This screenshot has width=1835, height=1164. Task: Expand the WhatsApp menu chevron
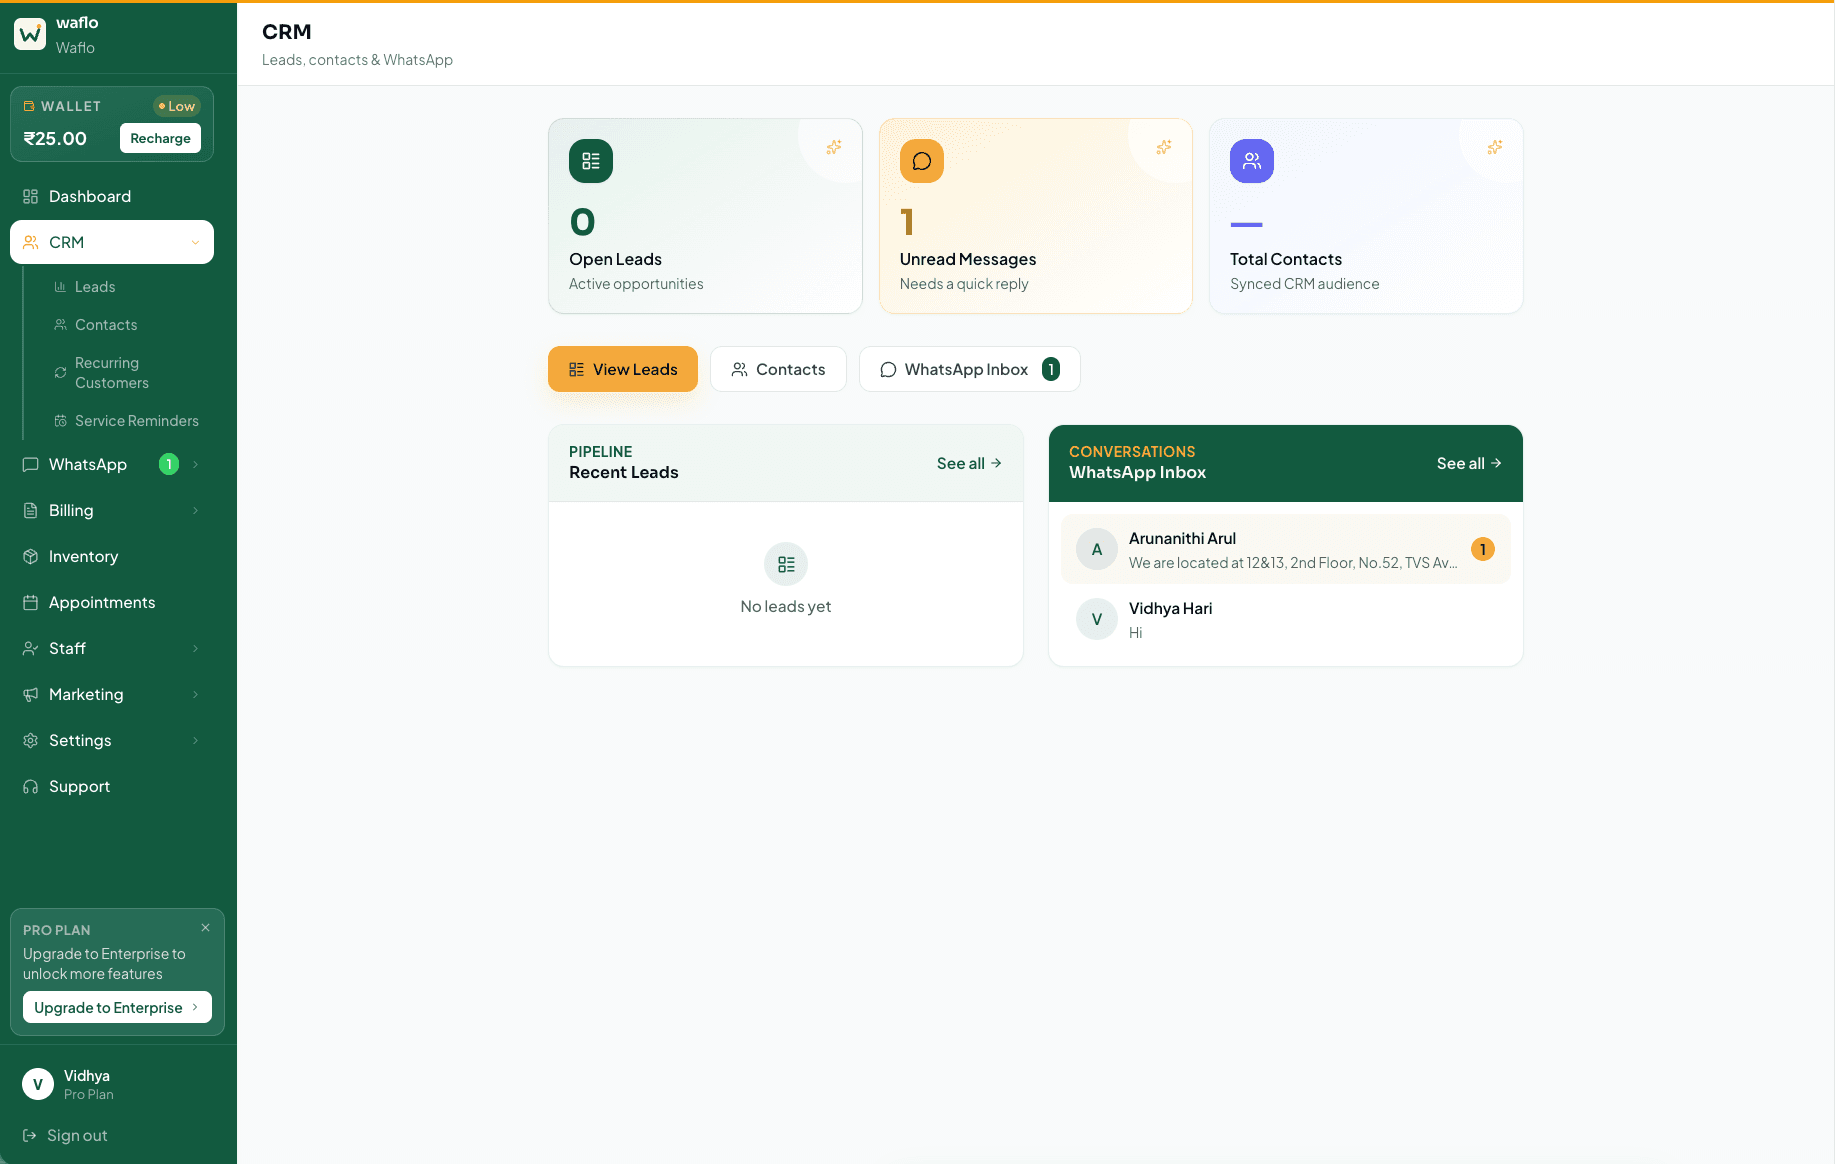coord(195,464)
